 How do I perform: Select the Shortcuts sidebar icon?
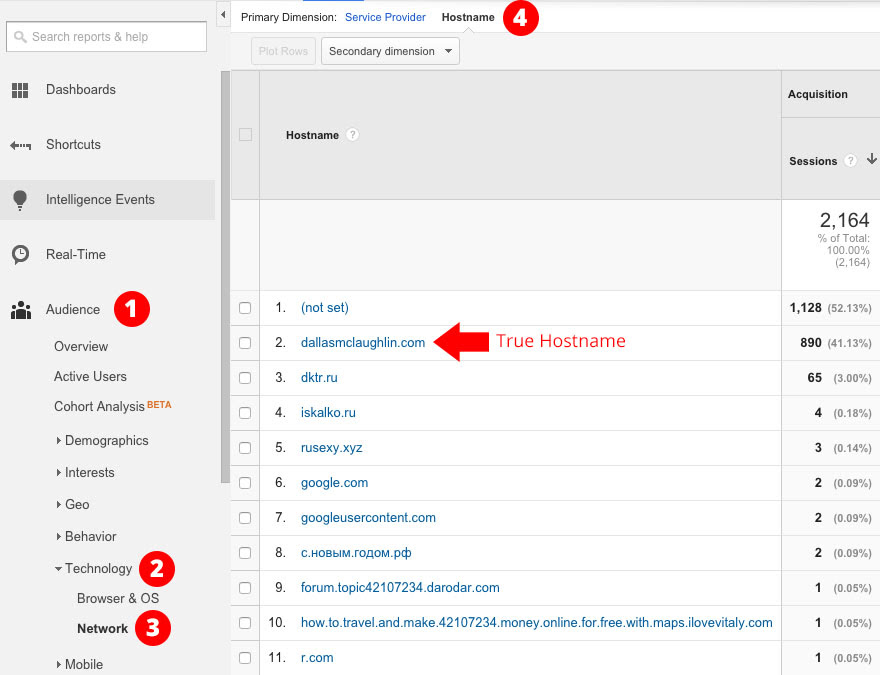[20, 144]
